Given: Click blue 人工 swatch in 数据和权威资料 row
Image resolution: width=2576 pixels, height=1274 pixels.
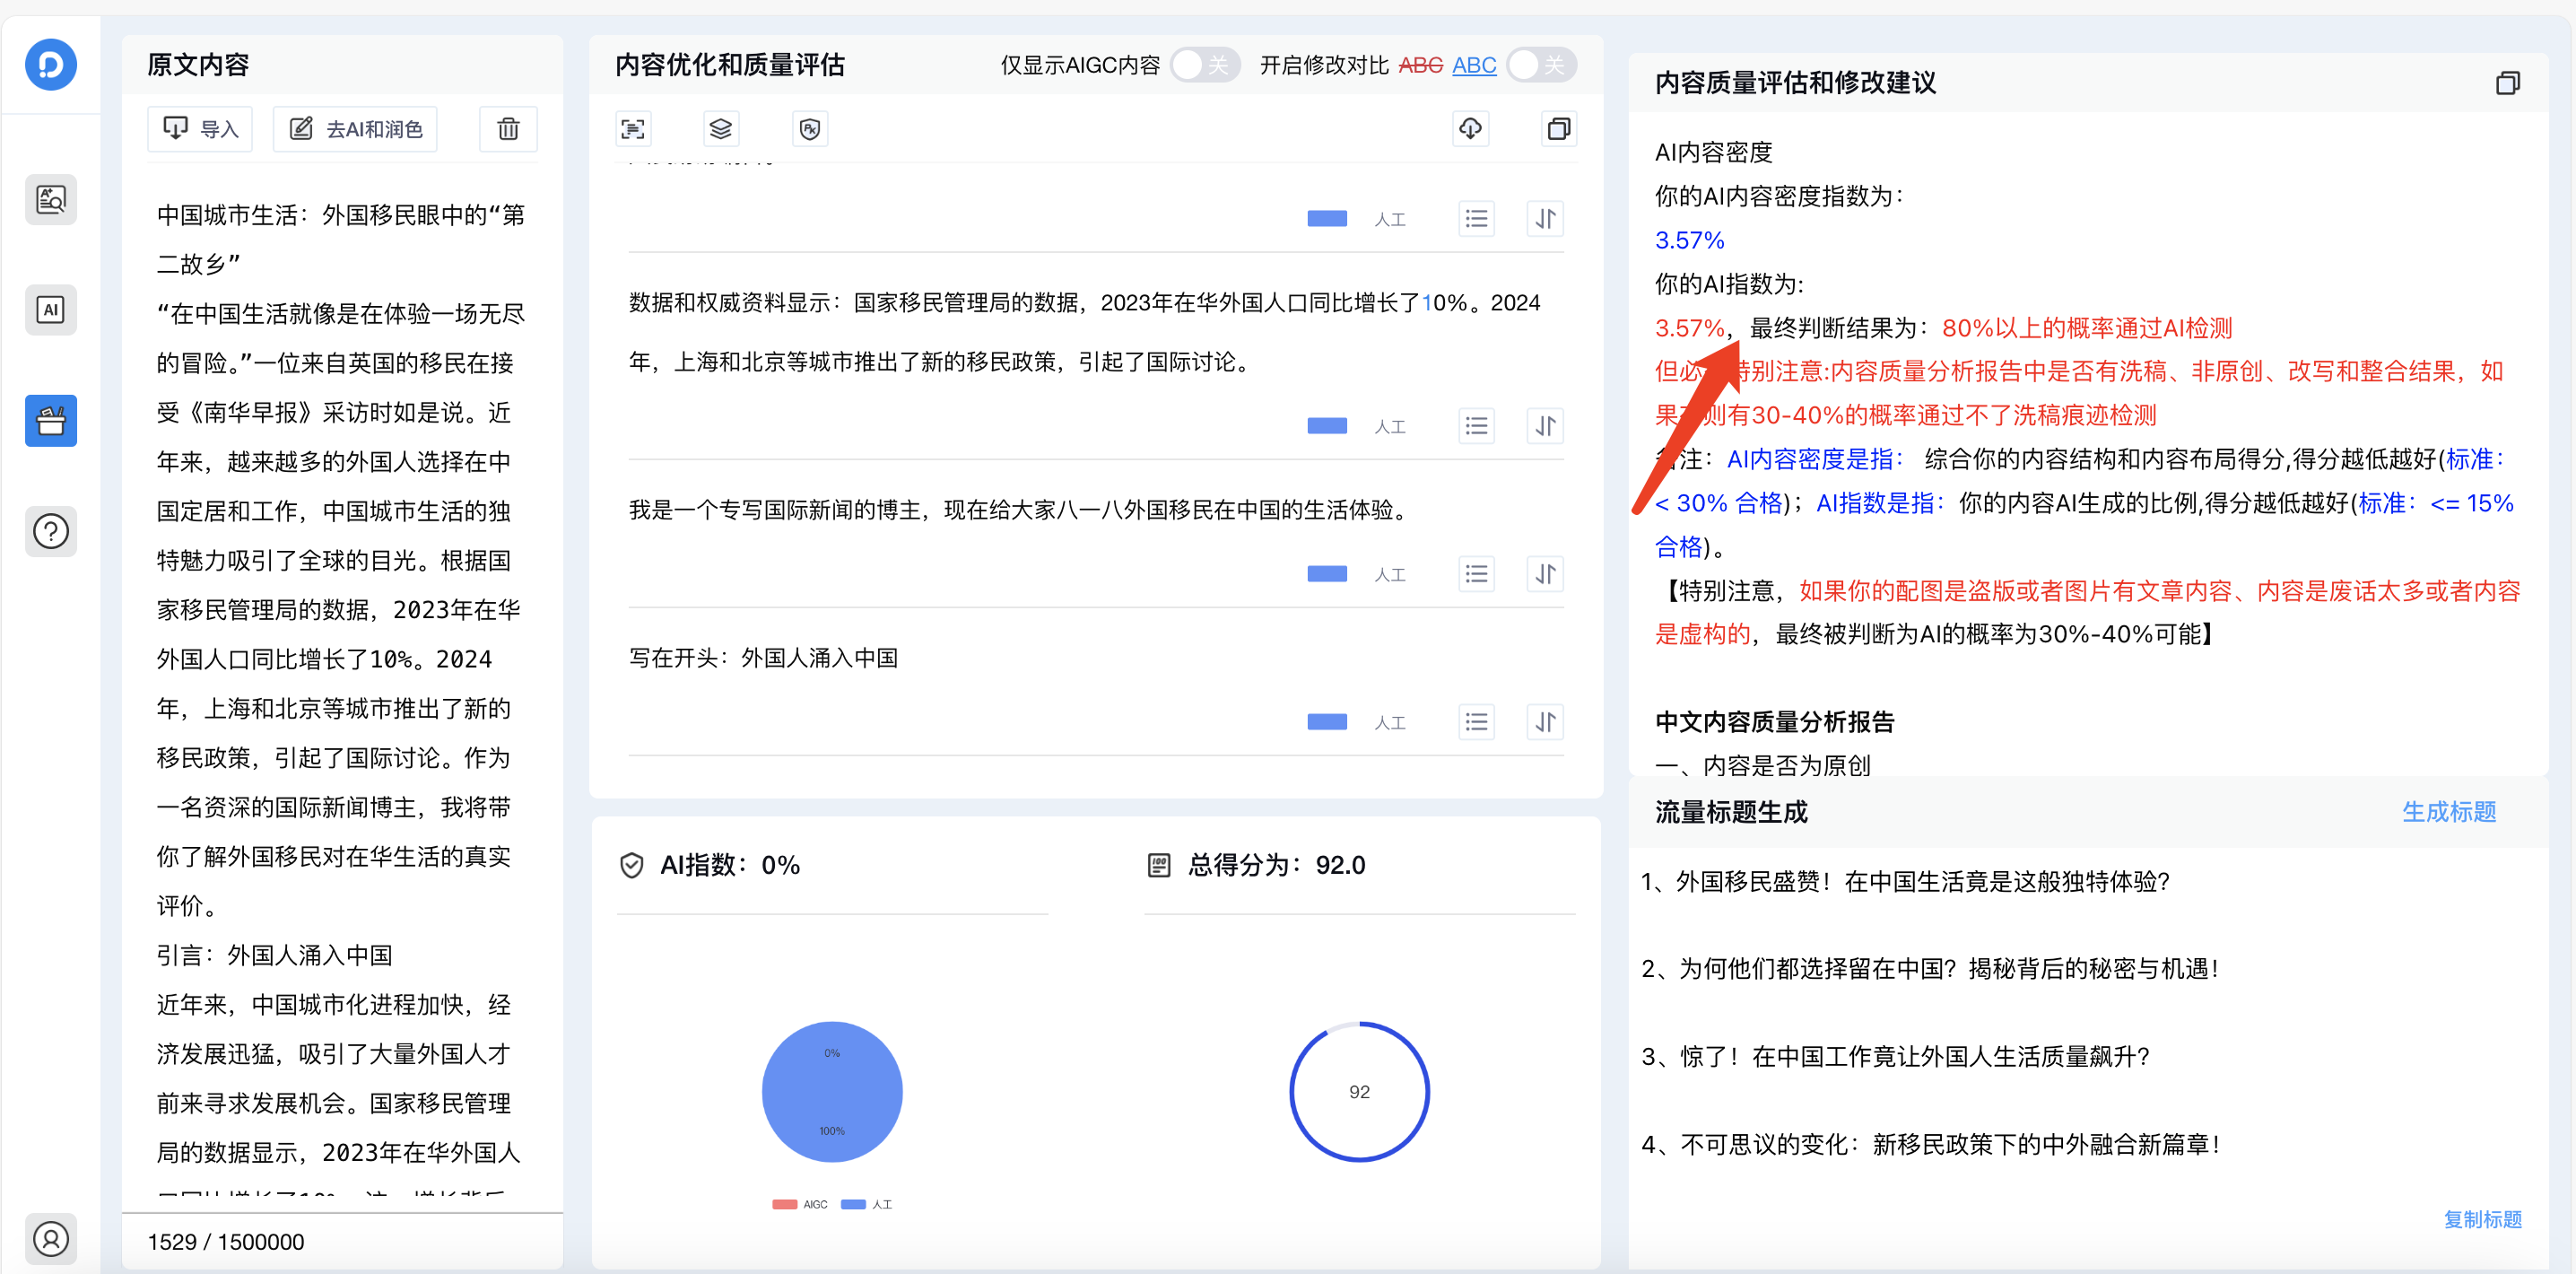Looking at the screenshot, I should click(1327, 427).
